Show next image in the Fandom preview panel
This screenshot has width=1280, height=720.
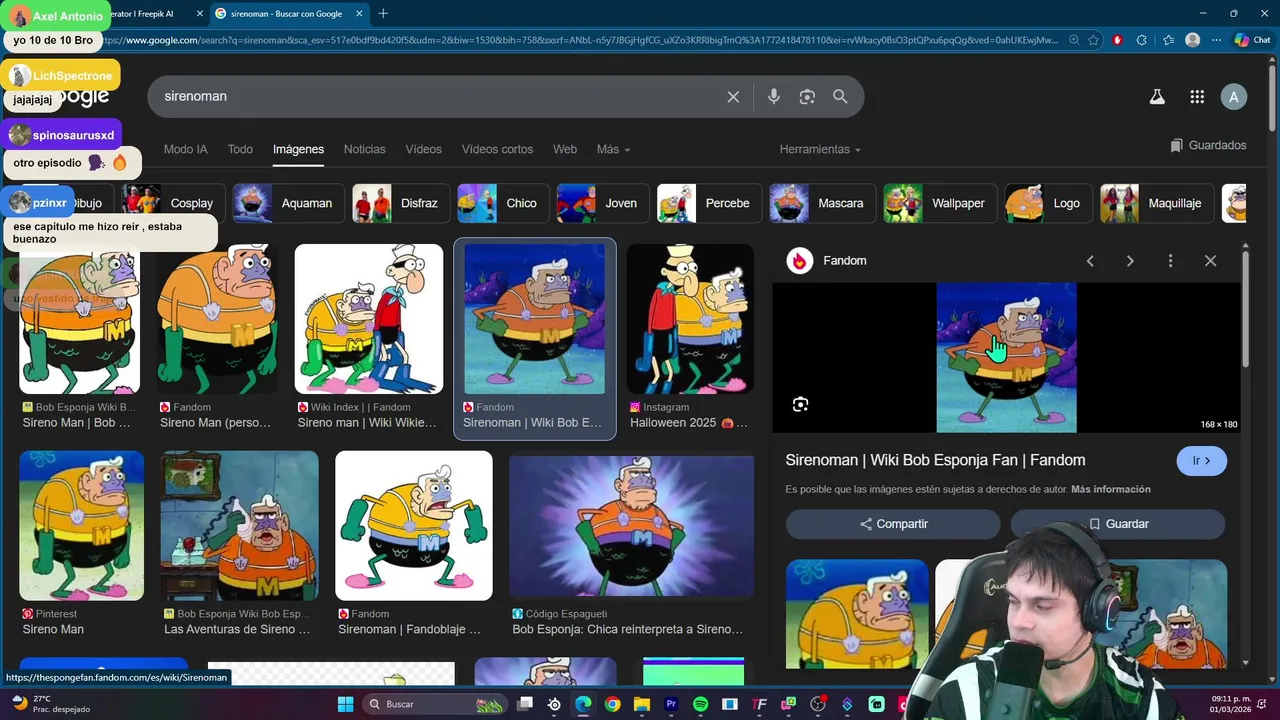[x=1130, y=261]
